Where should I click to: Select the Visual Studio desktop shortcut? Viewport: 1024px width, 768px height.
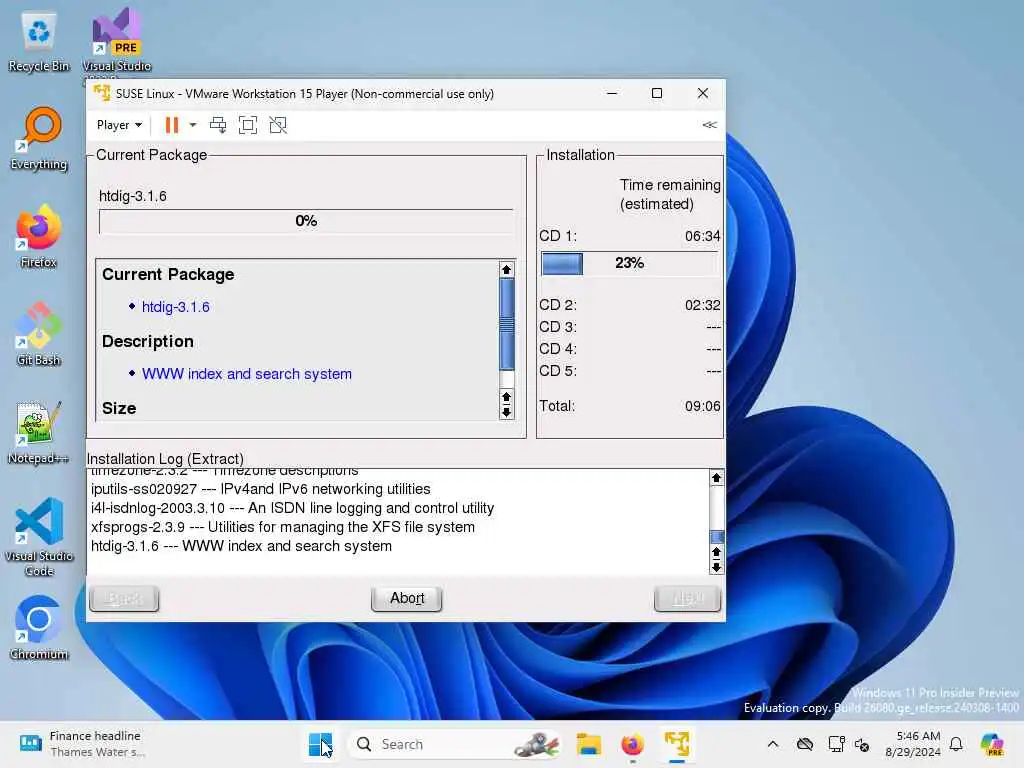[x=117, y=42]
